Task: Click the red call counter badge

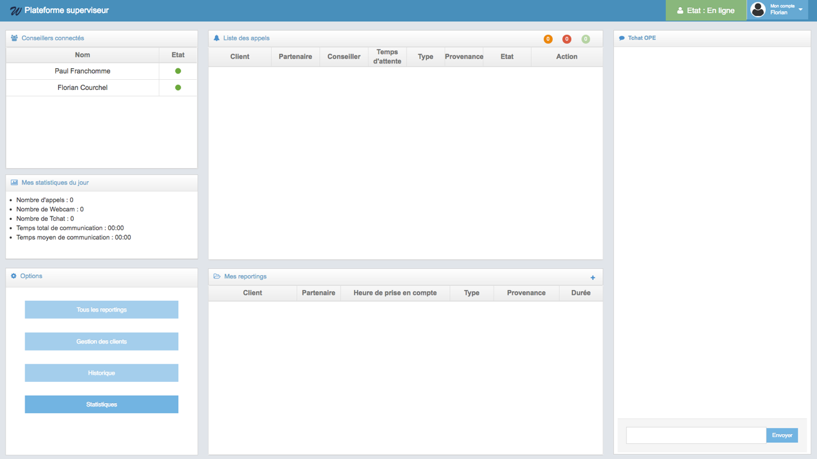Action: tap(567, 39)
